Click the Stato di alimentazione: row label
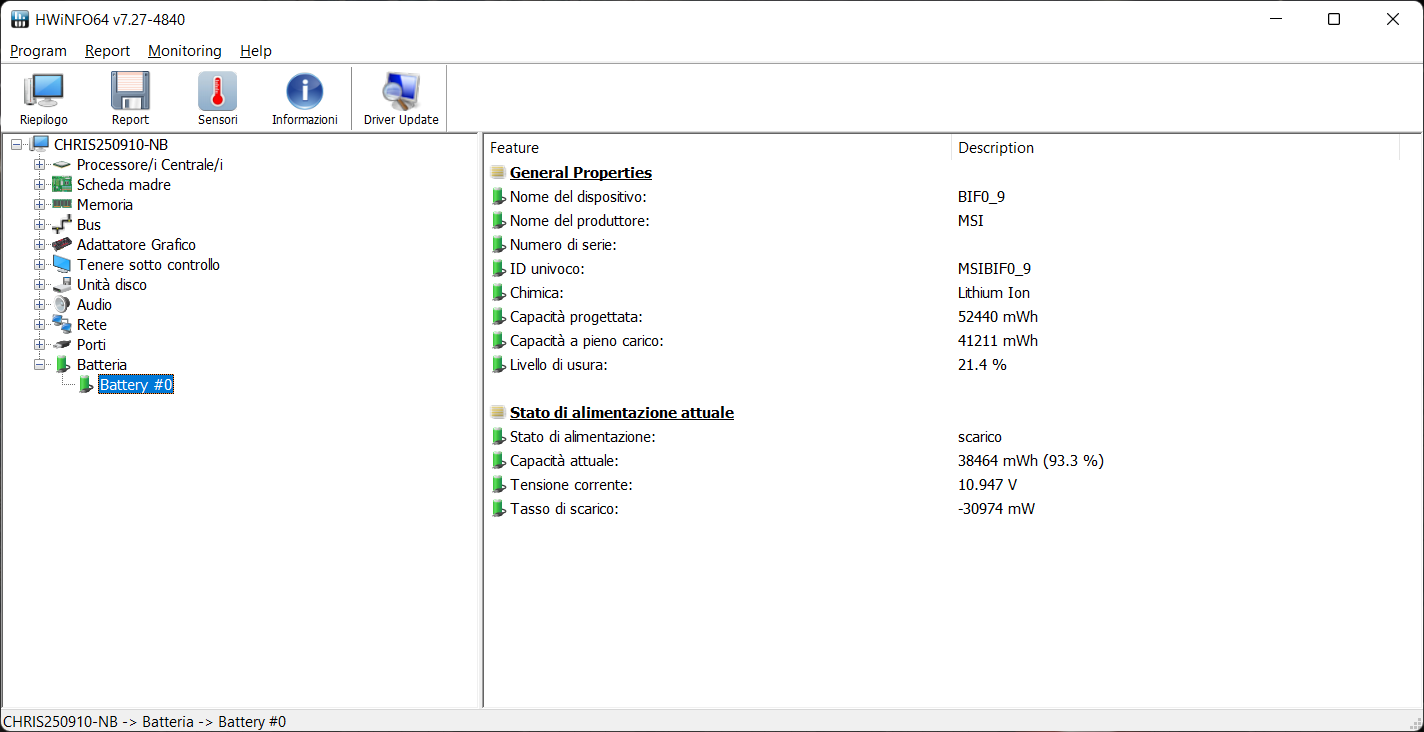This screenshot has width=1424, height=732. coord(583,437)
